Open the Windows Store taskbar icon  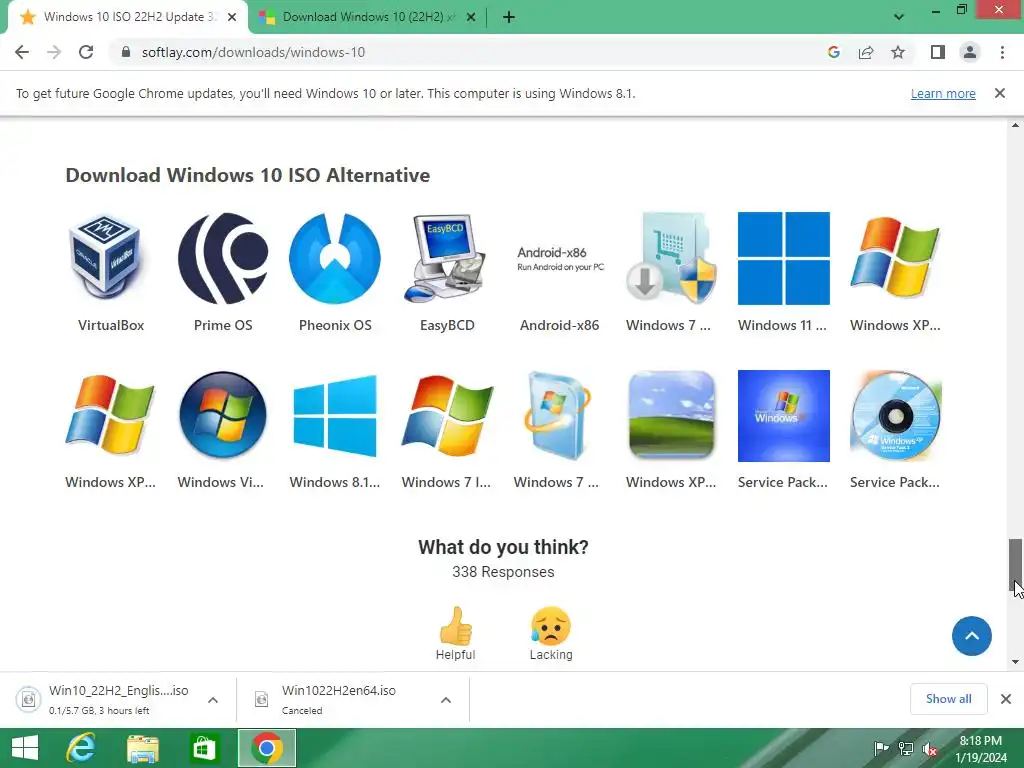coord(204,748)
